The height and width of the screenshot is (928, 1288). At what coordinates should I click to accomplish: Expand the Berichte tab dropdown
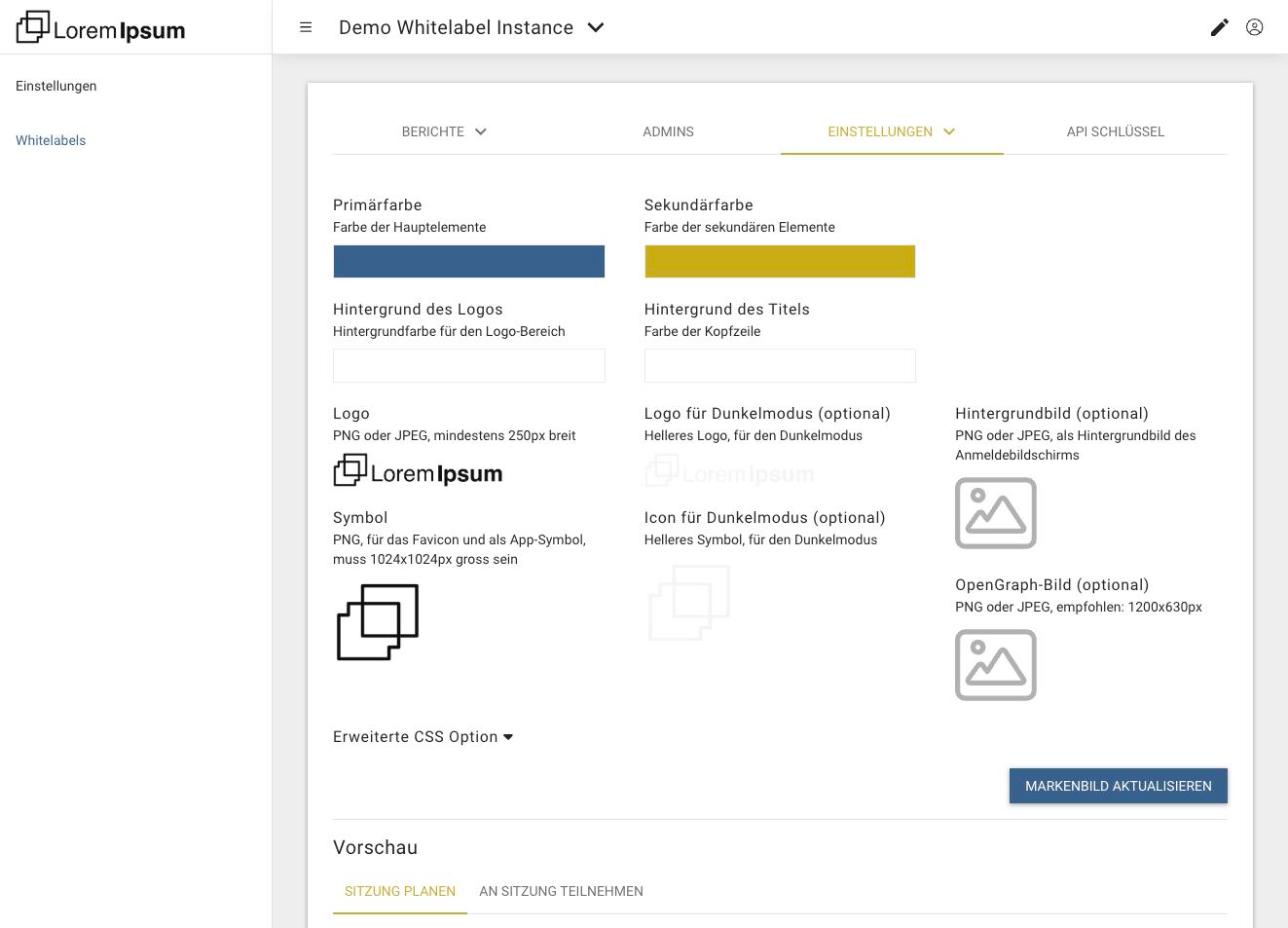444,132
